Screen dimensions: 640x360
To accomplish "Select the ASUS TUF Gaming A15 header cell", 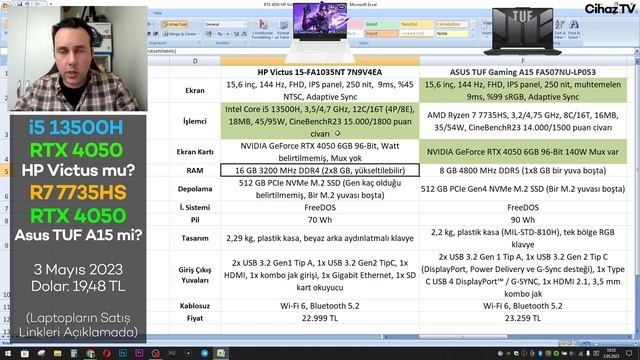I will pyautogui.click(x=523, y=72).
